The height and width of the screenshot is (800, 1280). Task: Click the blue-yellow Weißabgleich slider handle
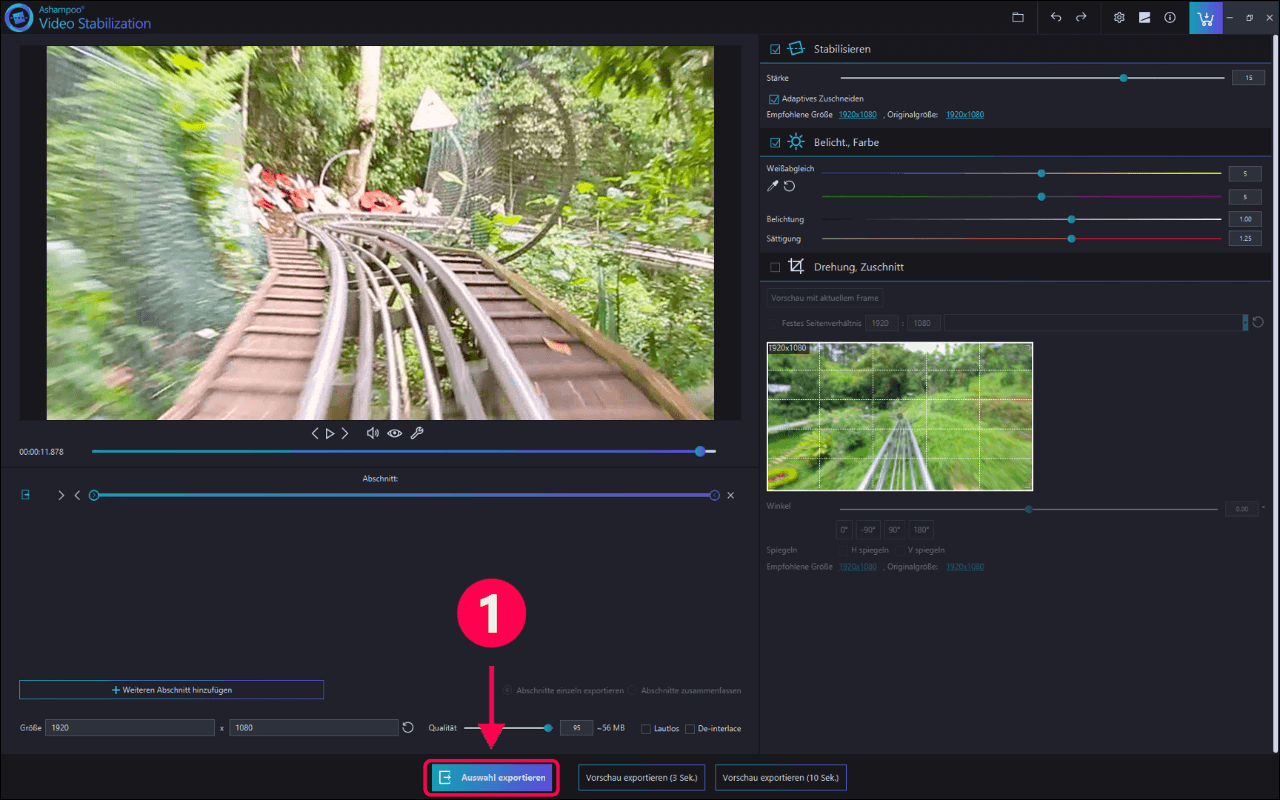coord(1041,173)
